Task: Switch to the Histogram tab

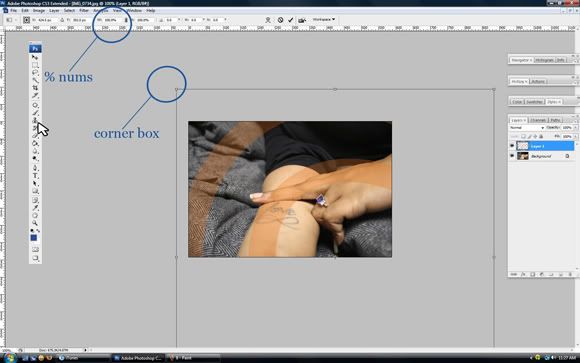Action: [x=544, y=60]
